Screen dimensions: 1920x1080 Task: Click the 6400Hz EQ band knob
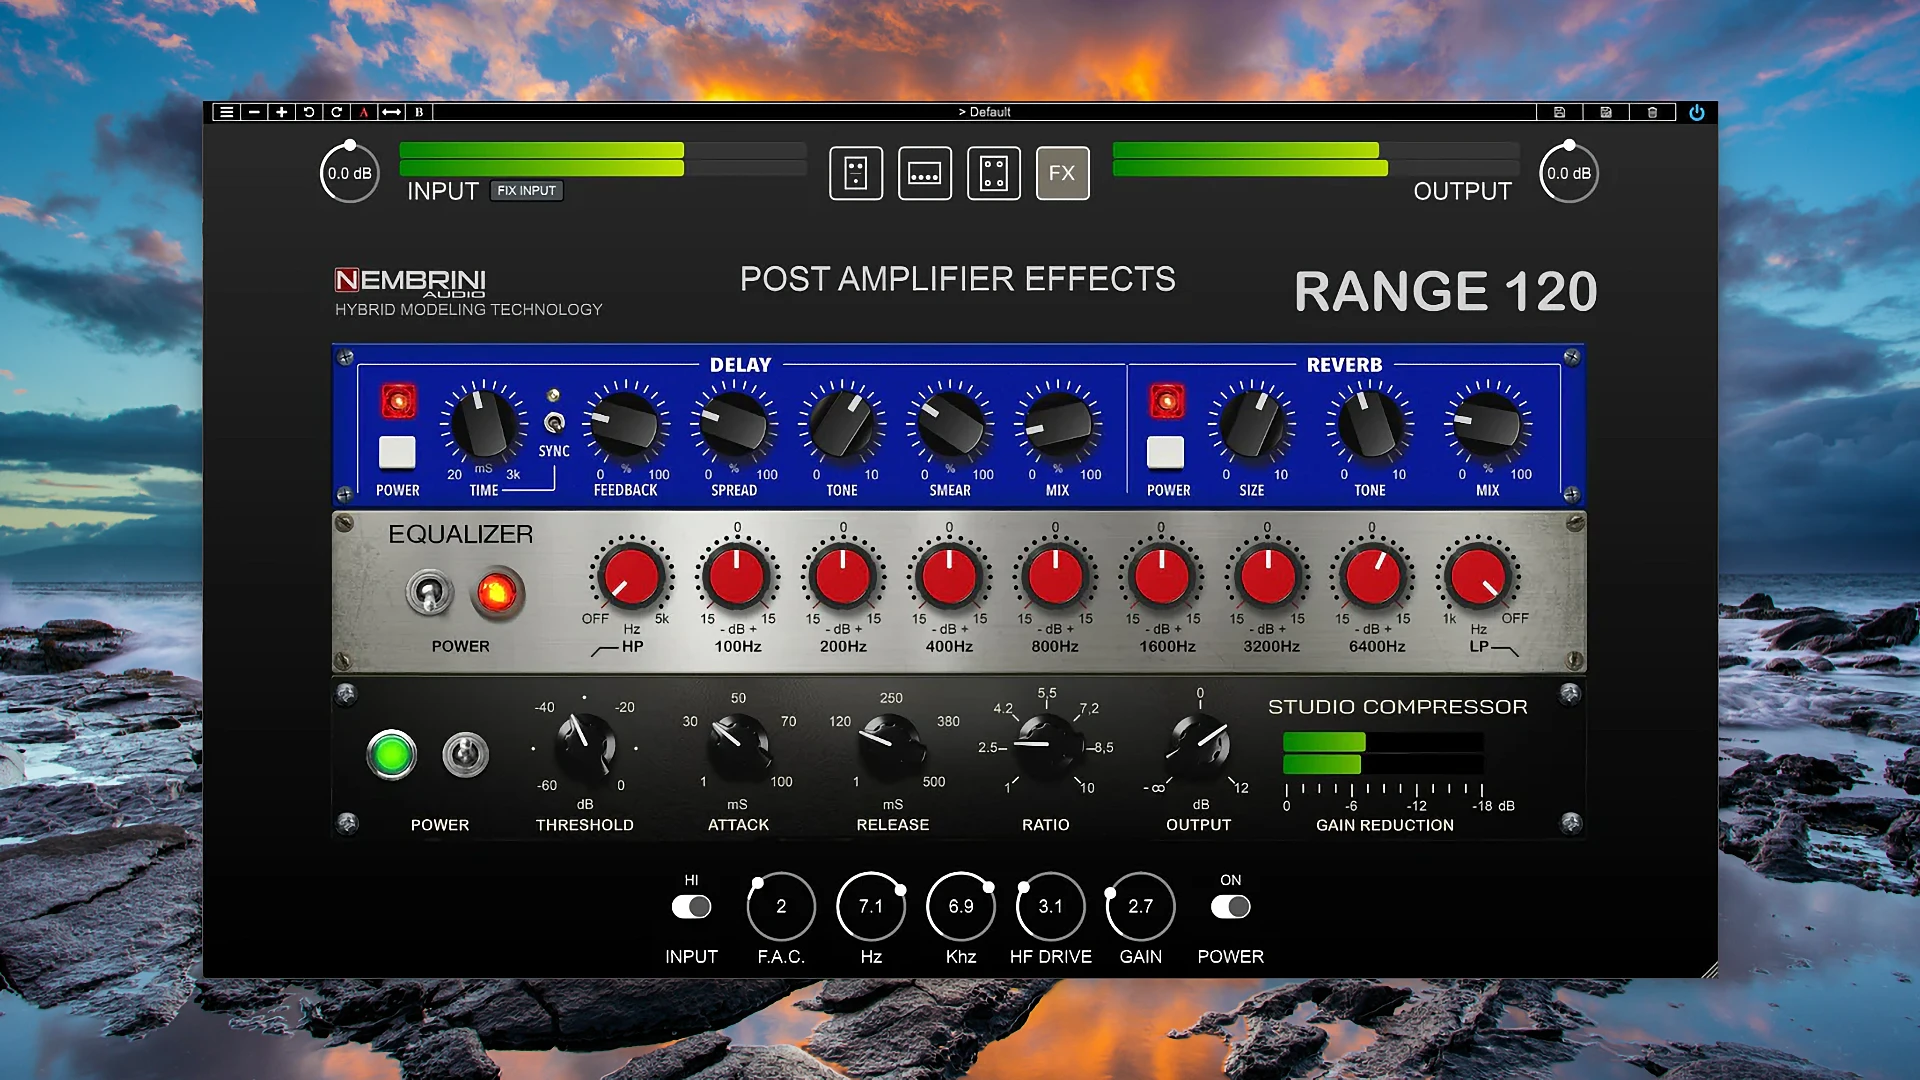(1373, 576)
